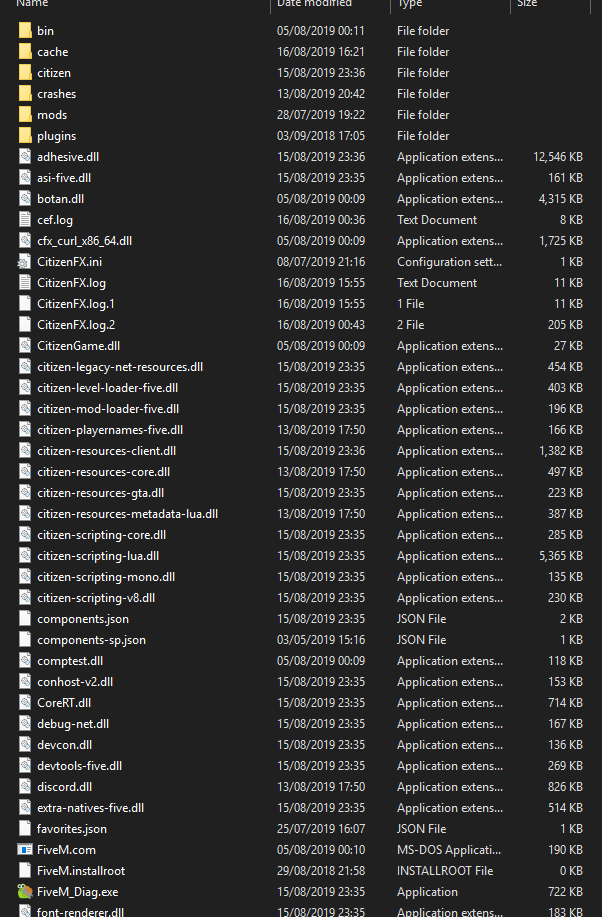The image size is (602, 917).
Task: Select the CitizenFX.log text document icon
Action: pos(25,283)
